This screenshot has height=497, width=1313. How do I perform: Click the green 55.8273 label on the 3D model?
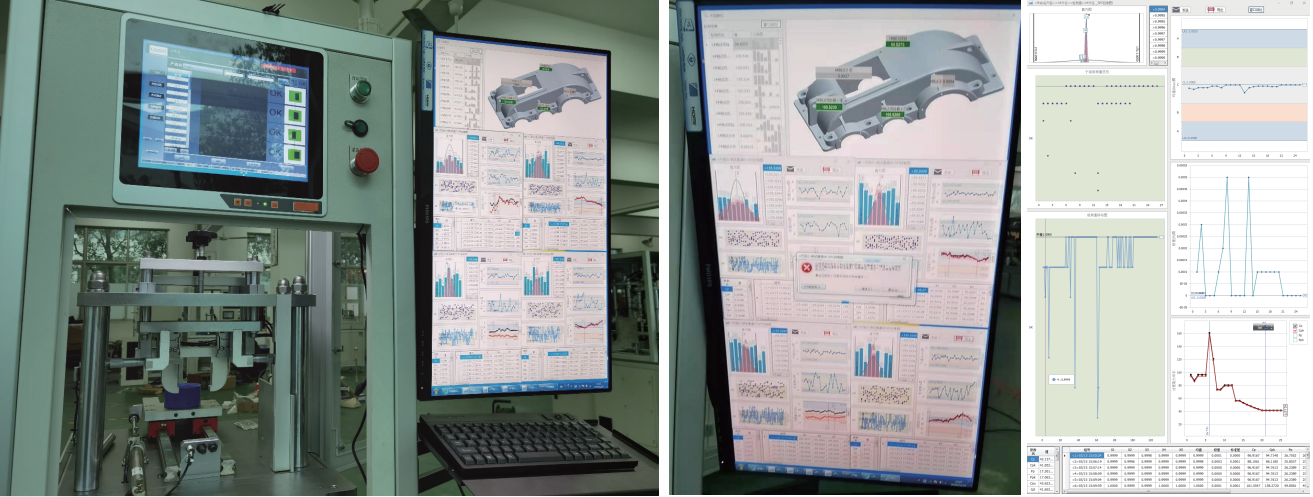point(899,44)
